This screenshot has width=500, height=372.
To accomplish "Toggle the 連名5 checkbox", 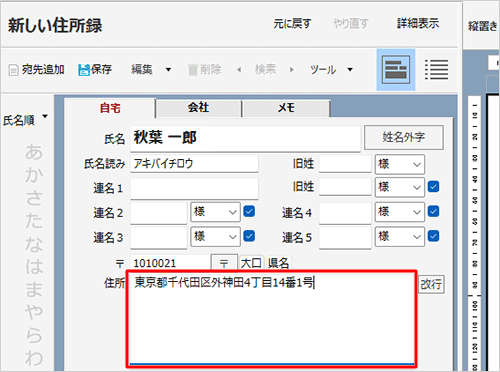I will tap(433, 236).
